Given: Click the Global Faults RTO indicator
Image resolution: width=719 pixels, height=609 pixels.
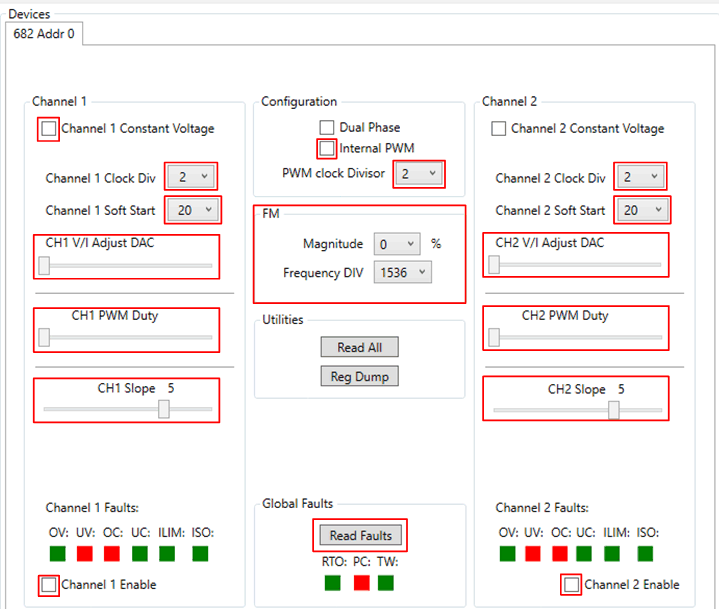Looking at the screenshot, I should point(333,582).
